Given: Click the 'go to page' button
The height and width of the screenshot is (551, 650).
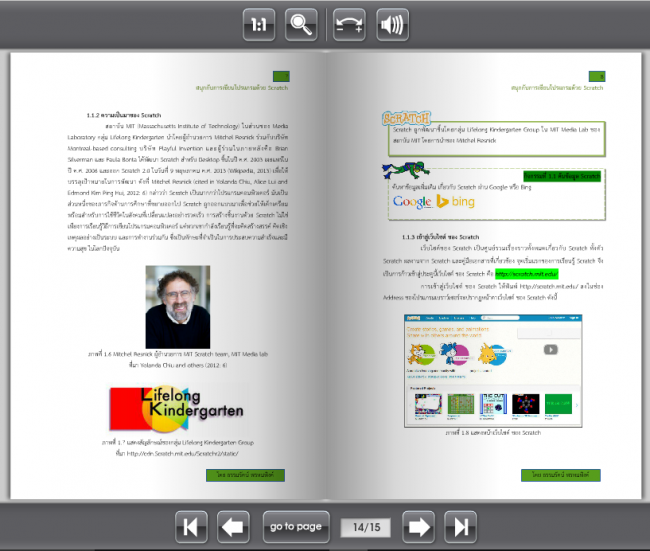Looking at the screenshot, I should tap(296, 527).
